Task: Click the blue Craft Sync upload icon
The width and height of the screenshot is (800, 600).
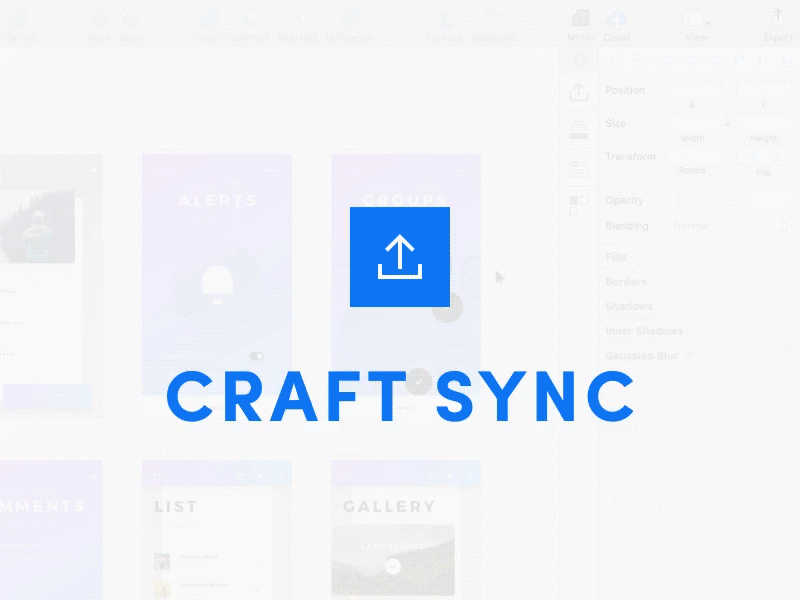Action: point(399,256)
